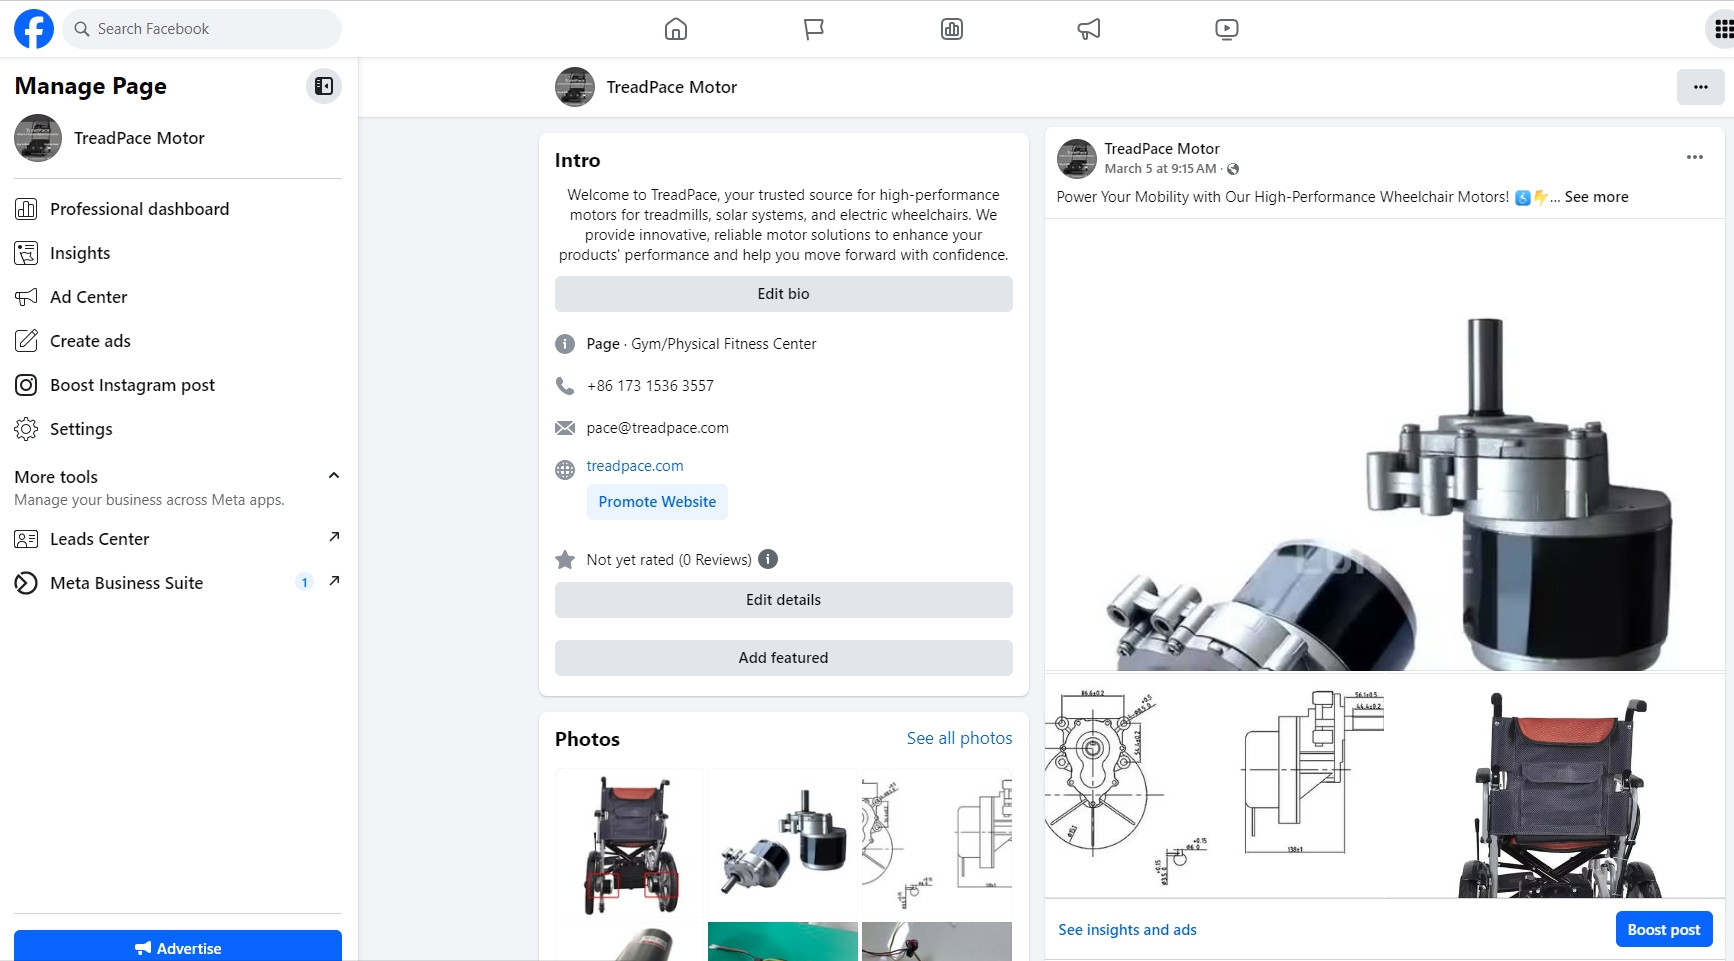Open the Home feed icon
This screenshot has height=961, width=1734.
tap(676, 29)
